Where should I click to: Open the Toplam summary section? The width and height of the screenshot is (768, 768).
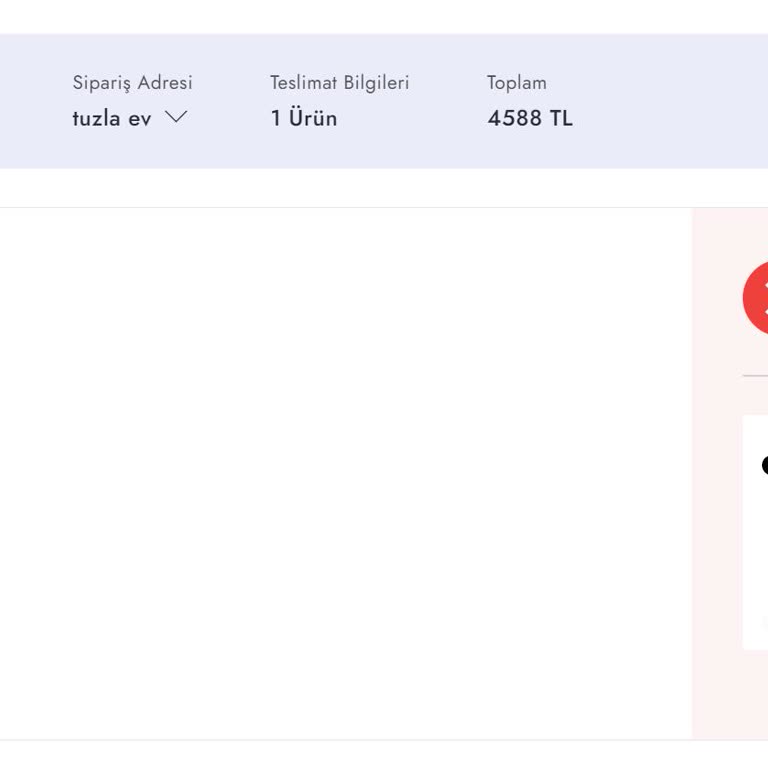(x=516, y=82)
